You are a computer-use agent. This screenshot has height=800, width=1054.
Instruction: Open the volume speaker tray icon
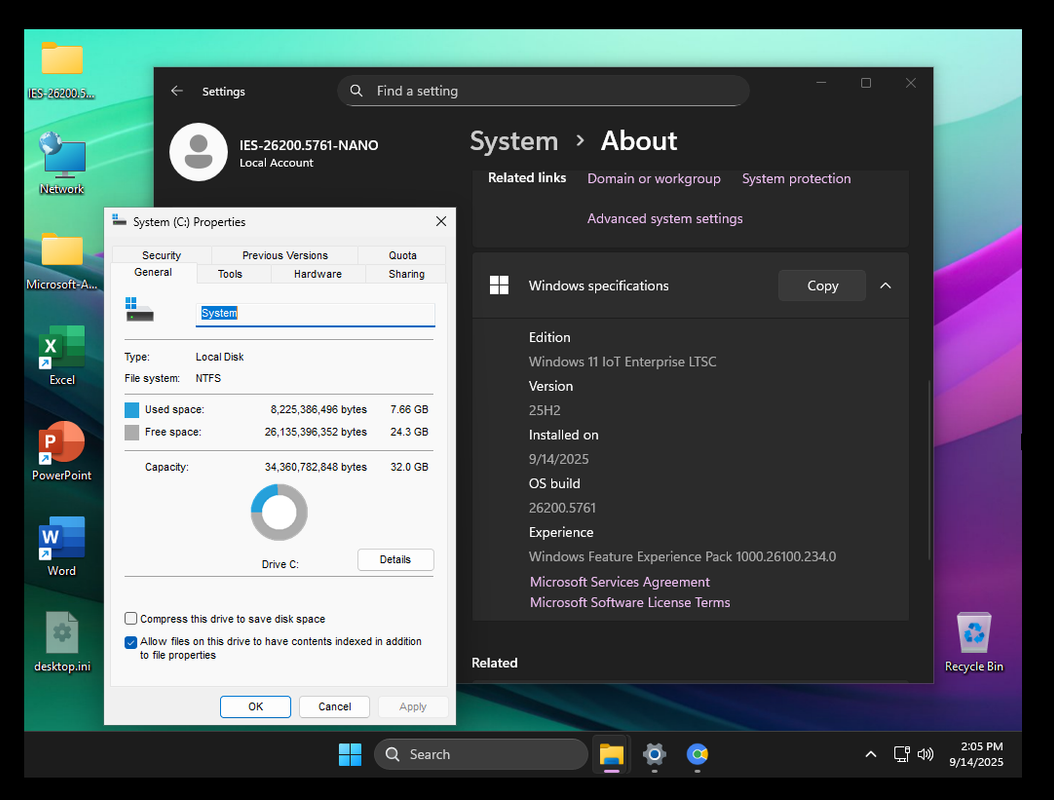click(926, 754)
